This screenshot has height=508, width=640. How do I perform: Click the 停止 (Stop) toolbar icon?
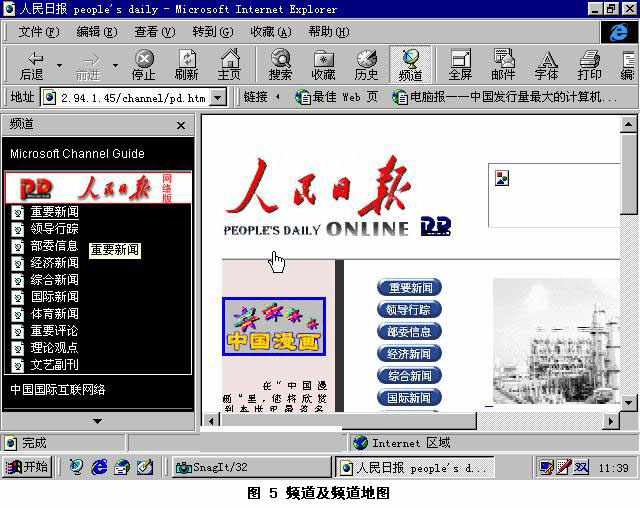coord(144,65)
